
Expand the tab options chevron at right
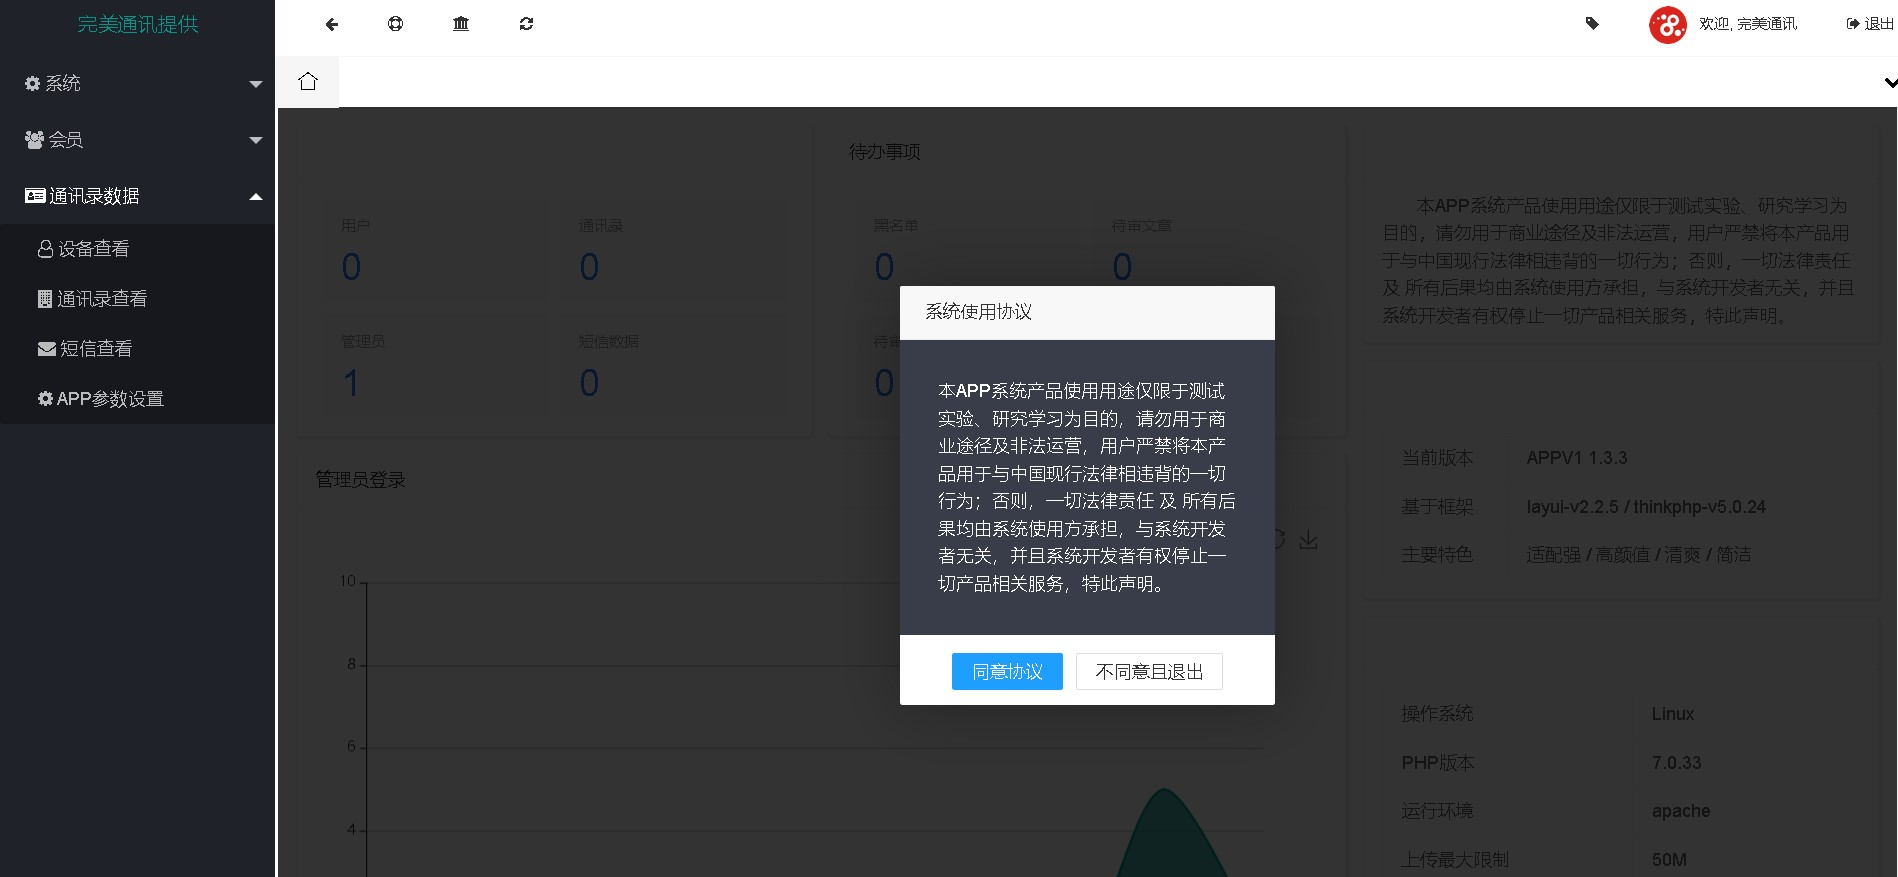coord(1890,83)
